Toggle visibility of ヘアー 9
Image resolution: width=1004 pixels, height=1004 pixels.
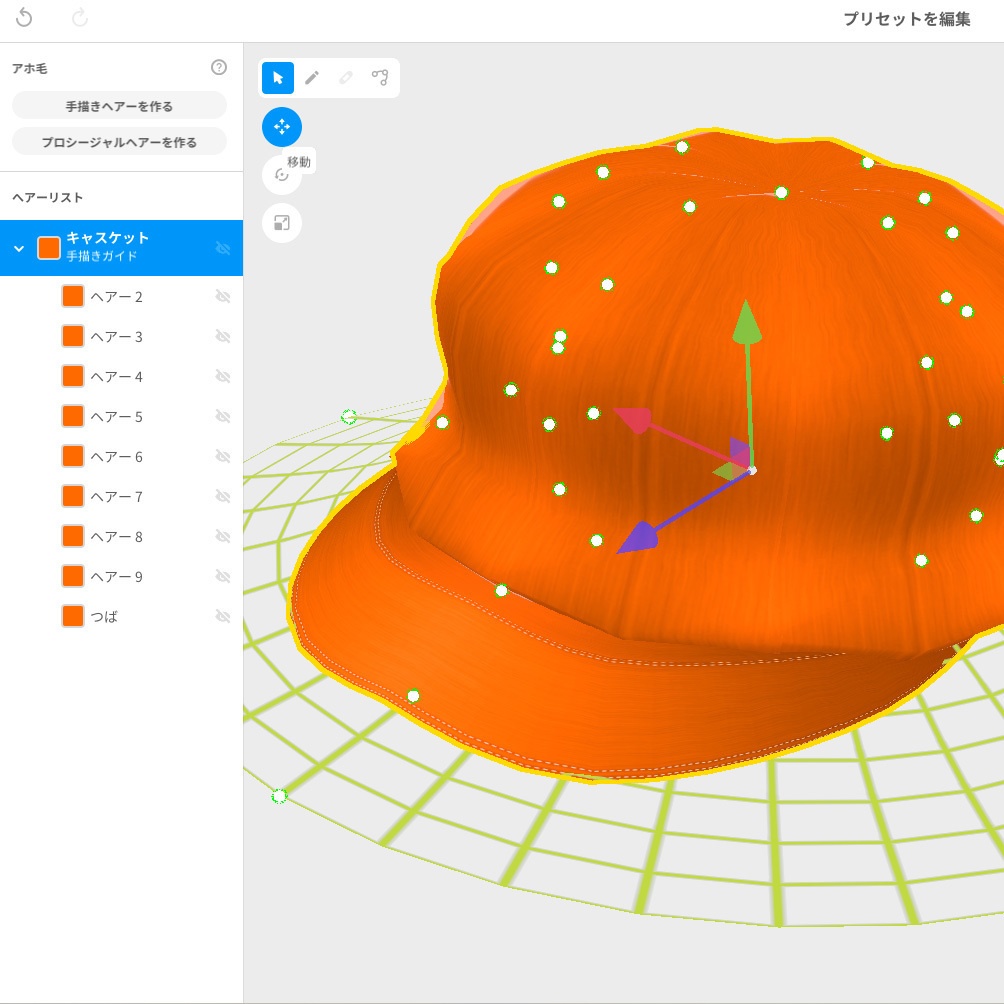tap(222, 576)
